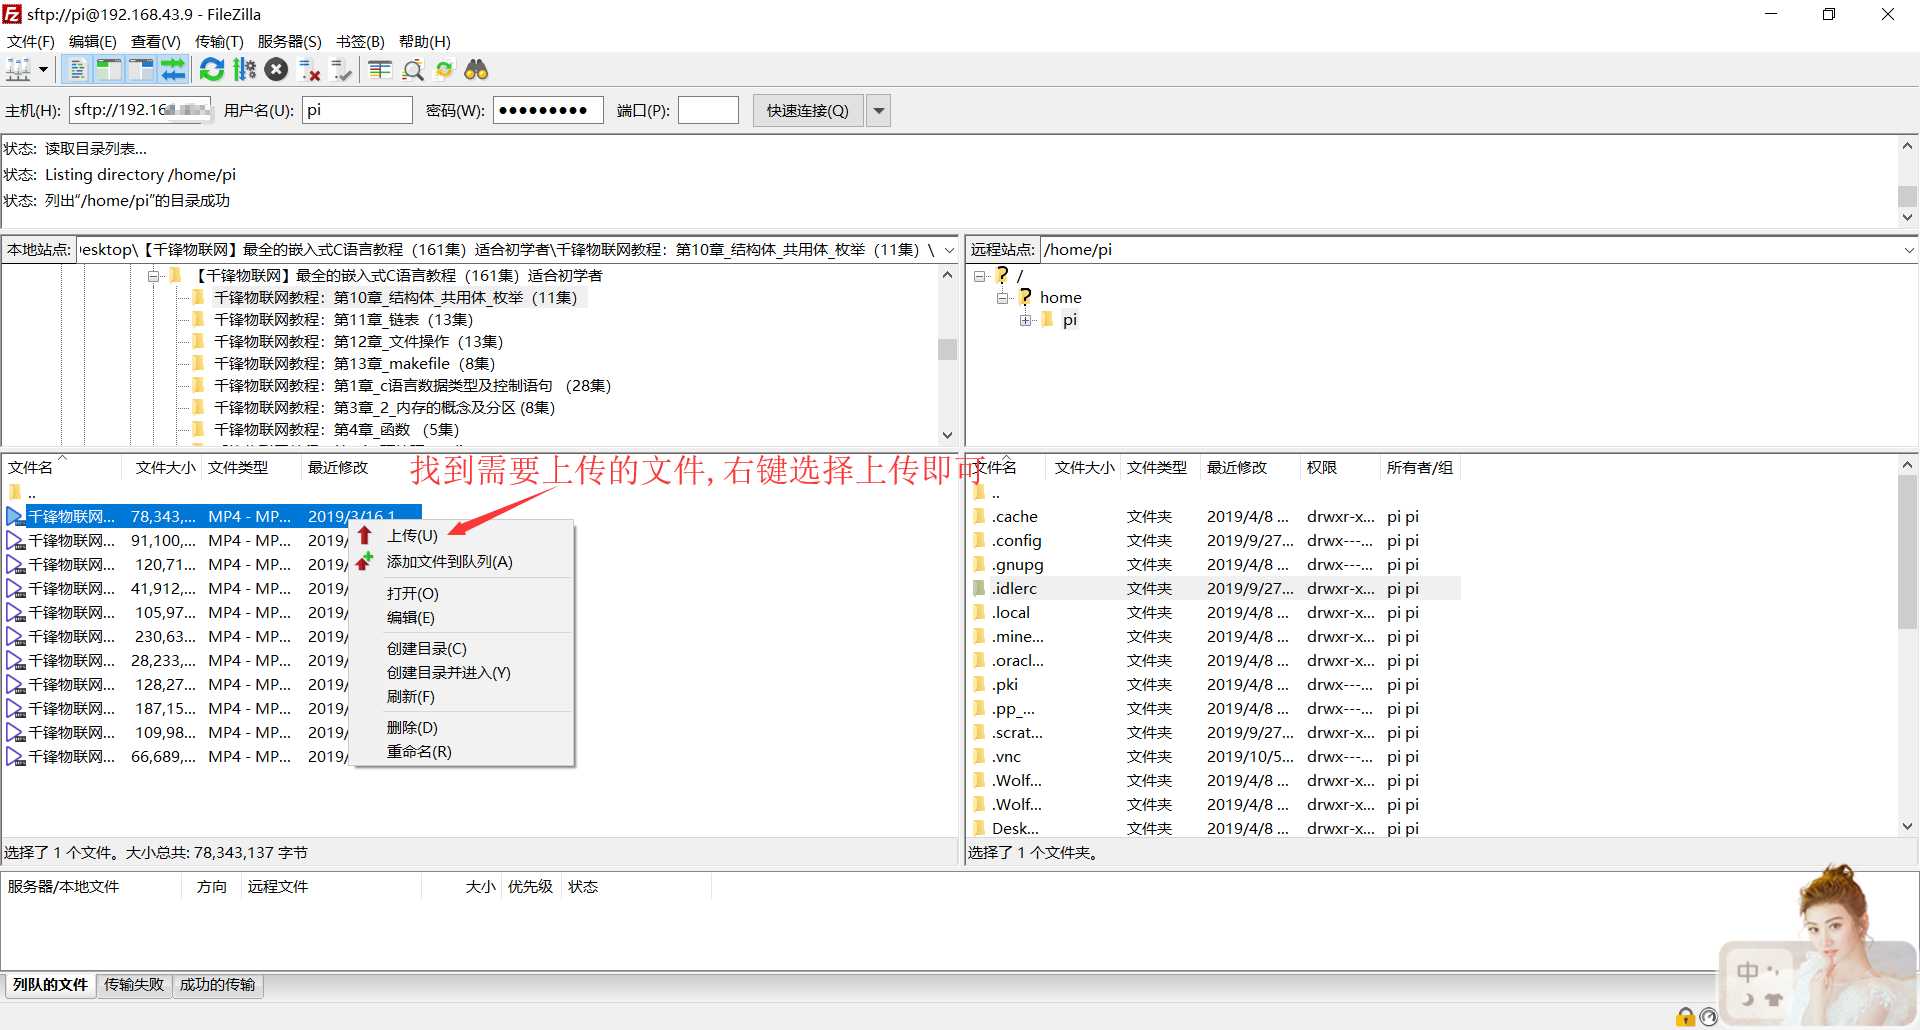Collapse the 最全的嵌入式C语言教程 tree node
1920x1030 pixels.
pos(153,276)
